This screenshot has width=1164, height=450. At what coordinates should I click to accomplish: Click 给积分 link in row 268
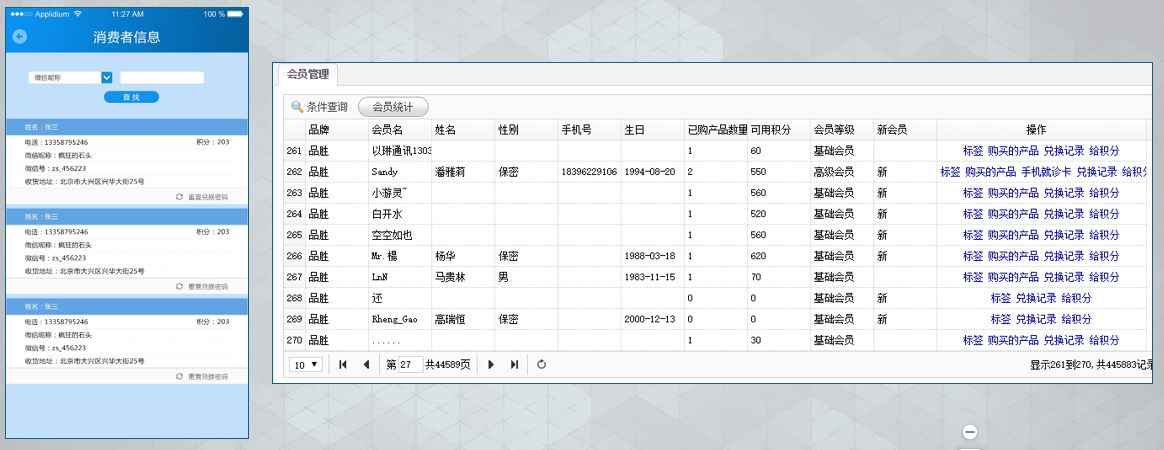(x=1076, y=298)
